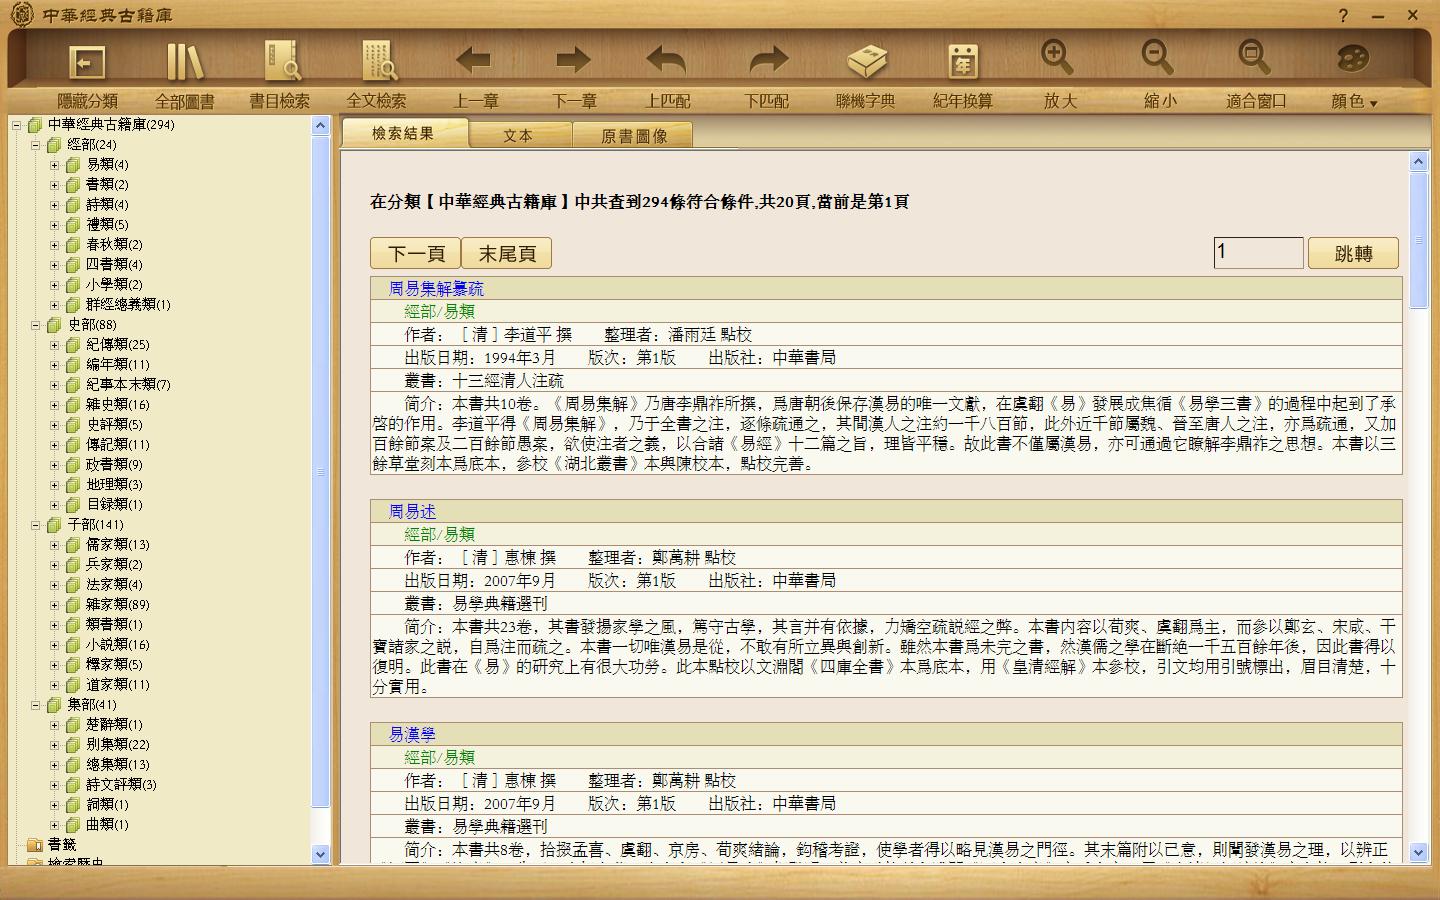Fit content using 適合窗口 icon

[x=1255, y=60]
